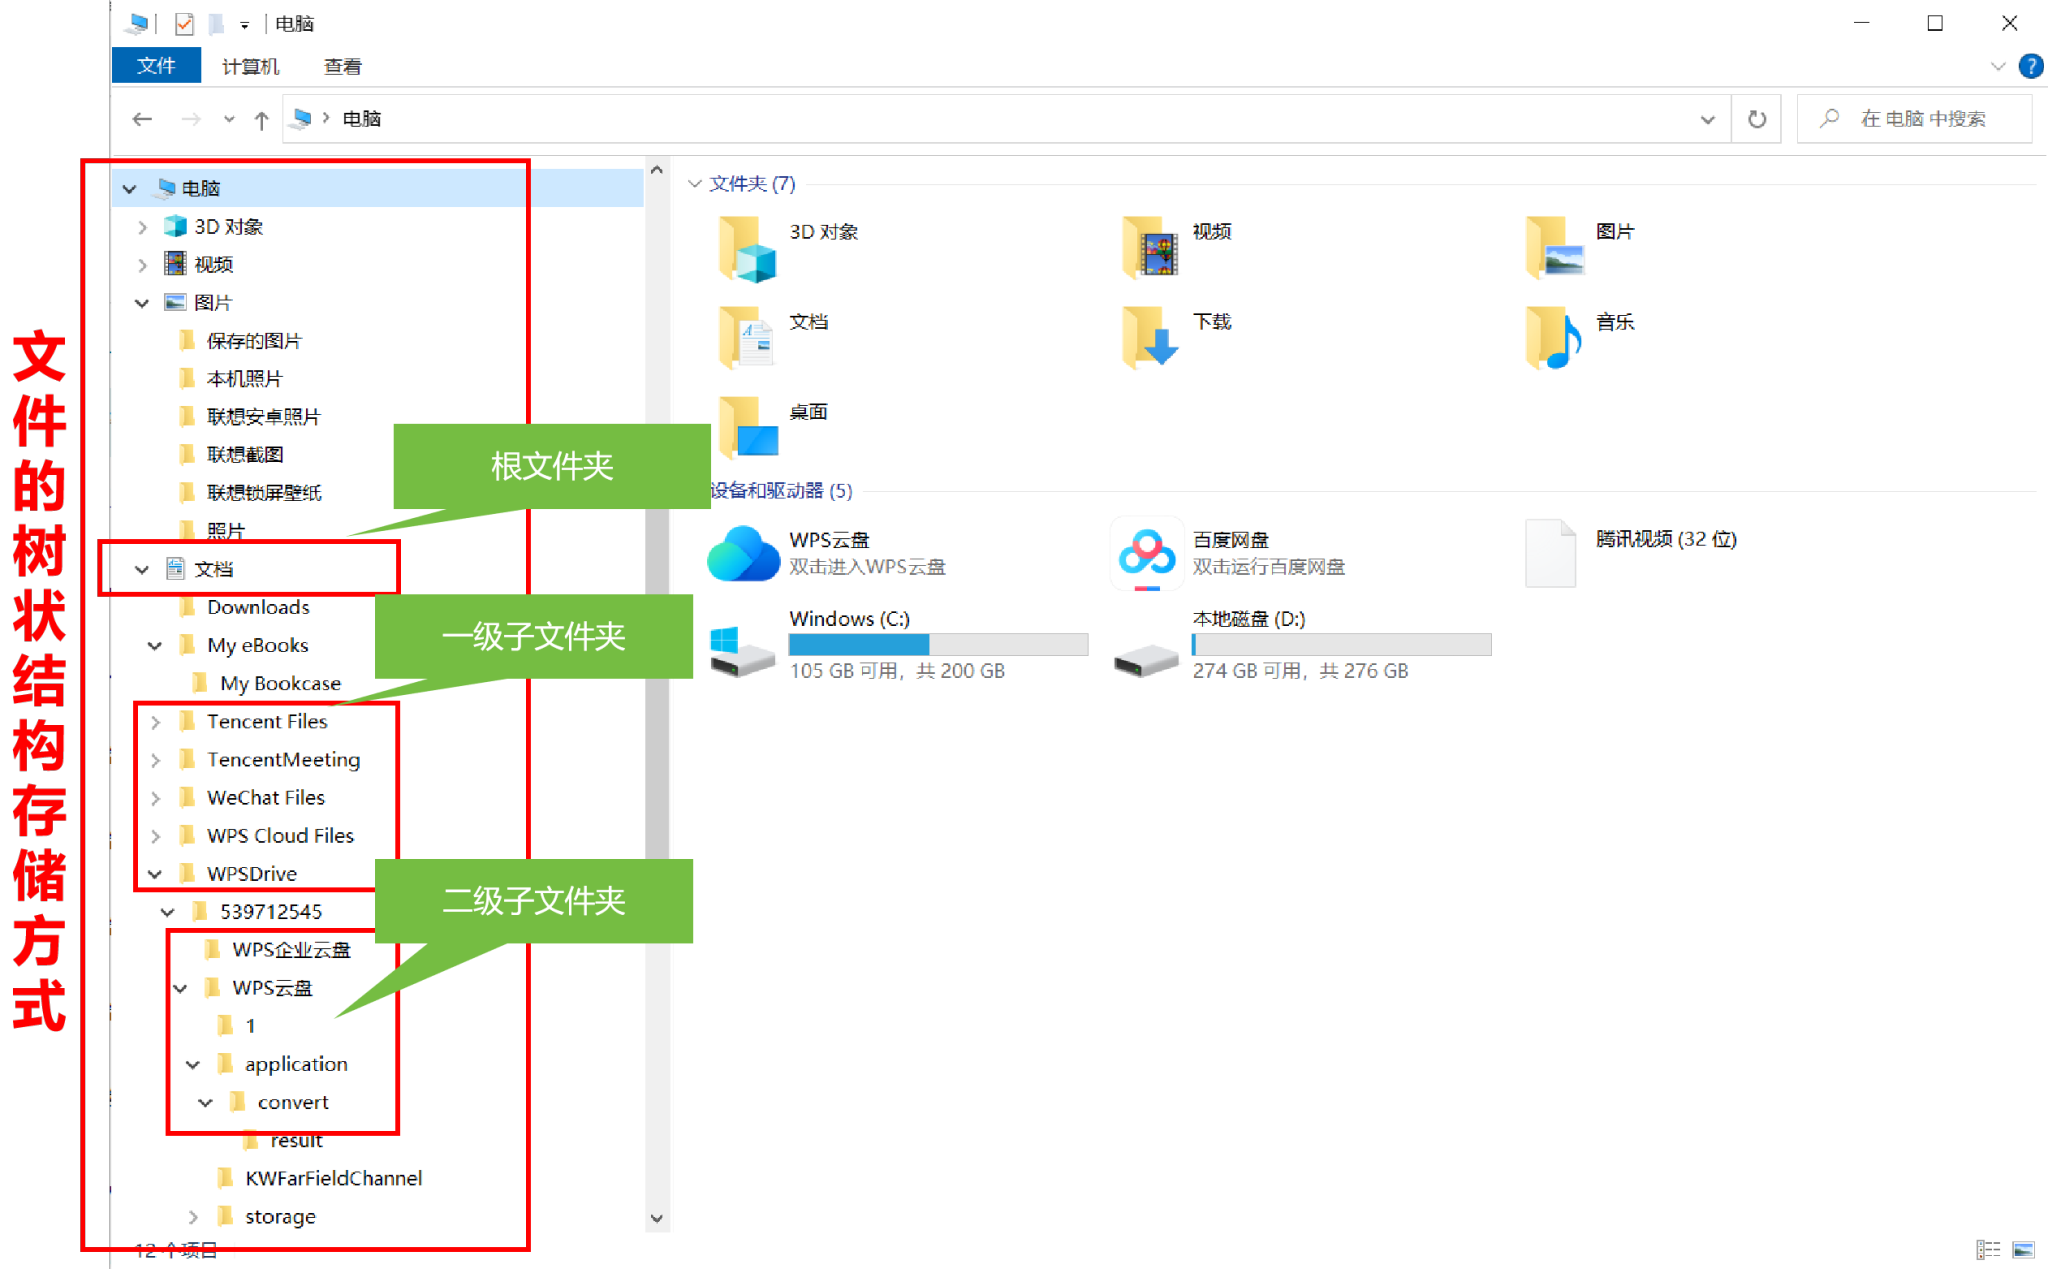The image size is (2048, 1269).
Task: Open the blue help question mark icon
Action: click(x=2030, y=66)
